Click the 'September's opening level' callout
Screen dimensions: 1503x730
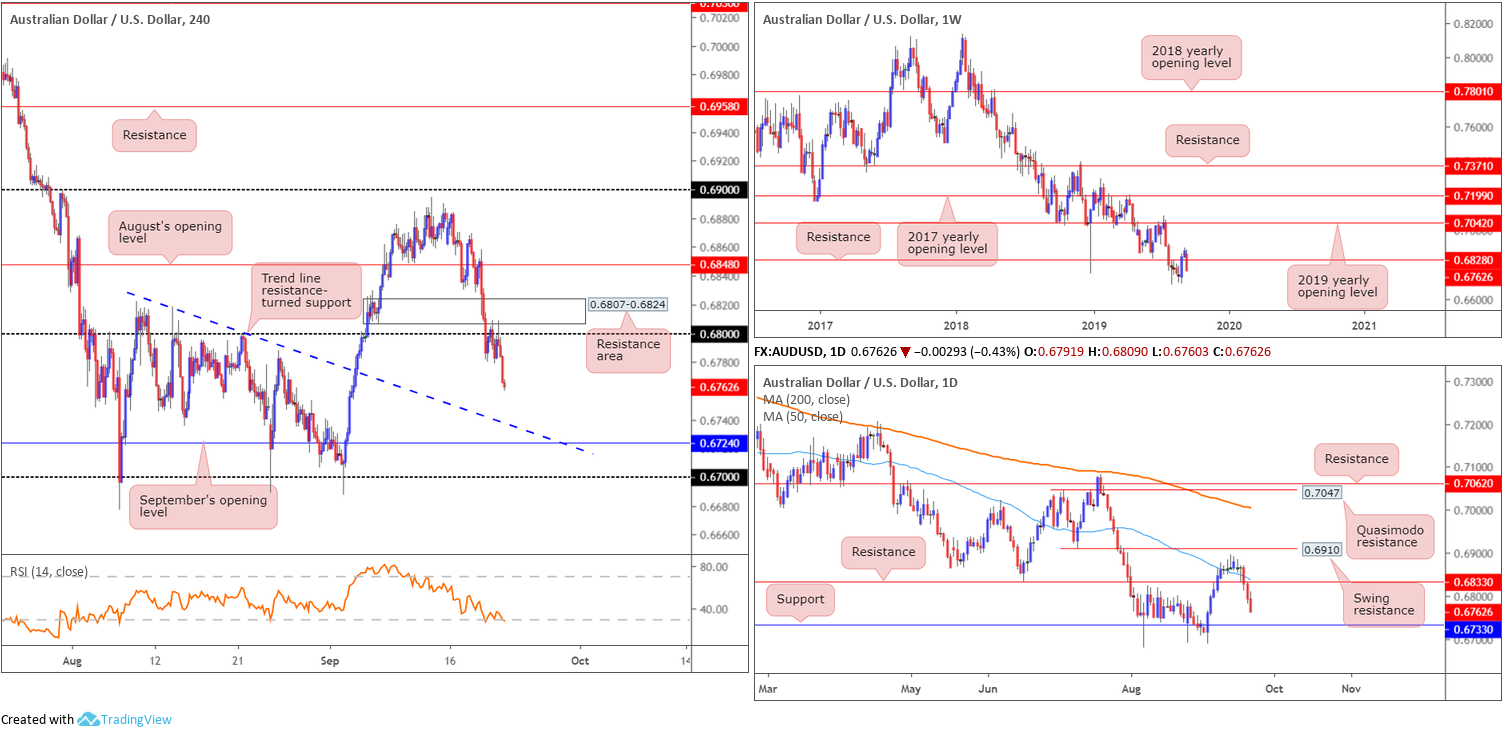(203, 505)
